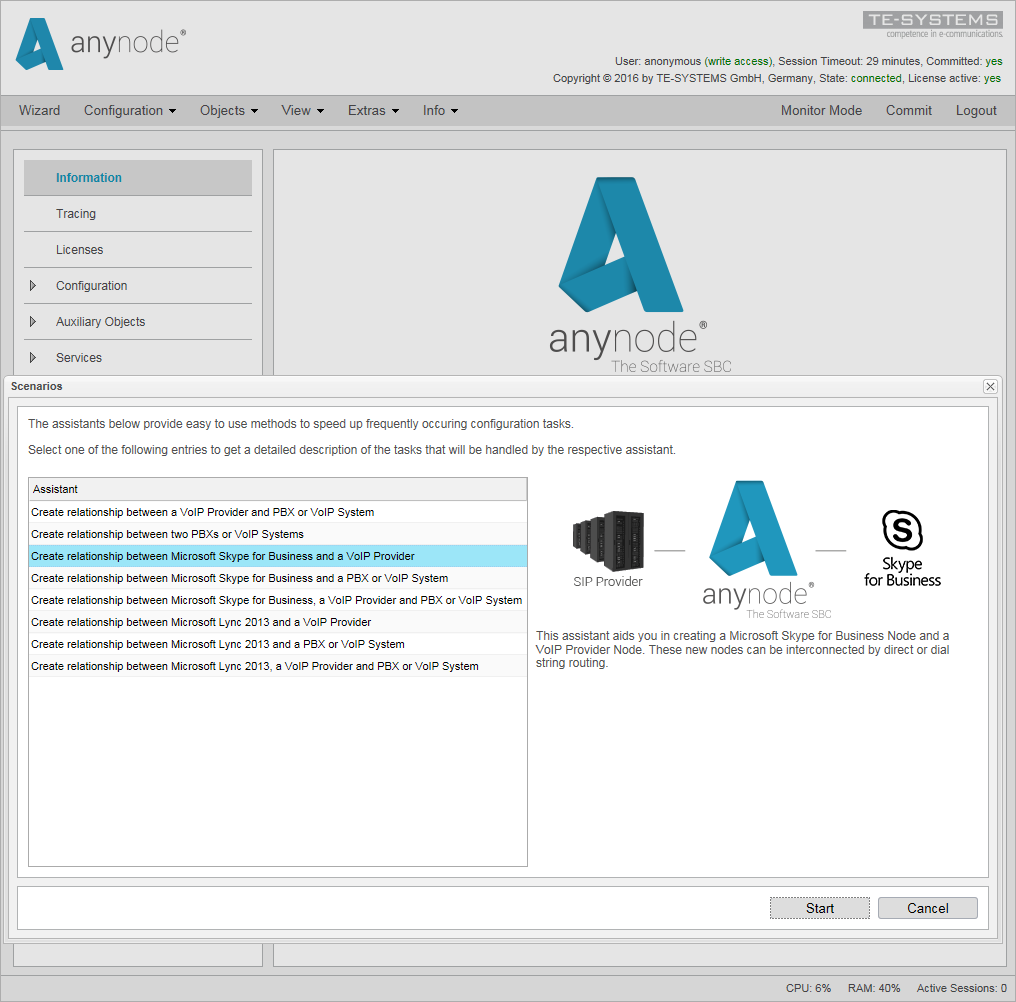Select Skype for Business and a VoIP Provider
Viewport: 1016px width, 1002px height.
(278, 556)
